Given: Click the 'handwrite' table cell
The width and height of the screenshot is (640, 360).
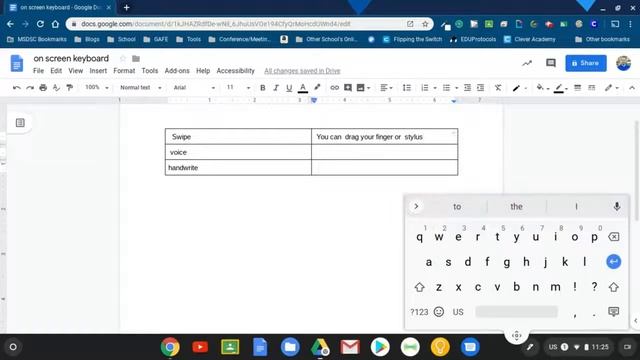Looking at the screenshot, I should coord(238,168).
